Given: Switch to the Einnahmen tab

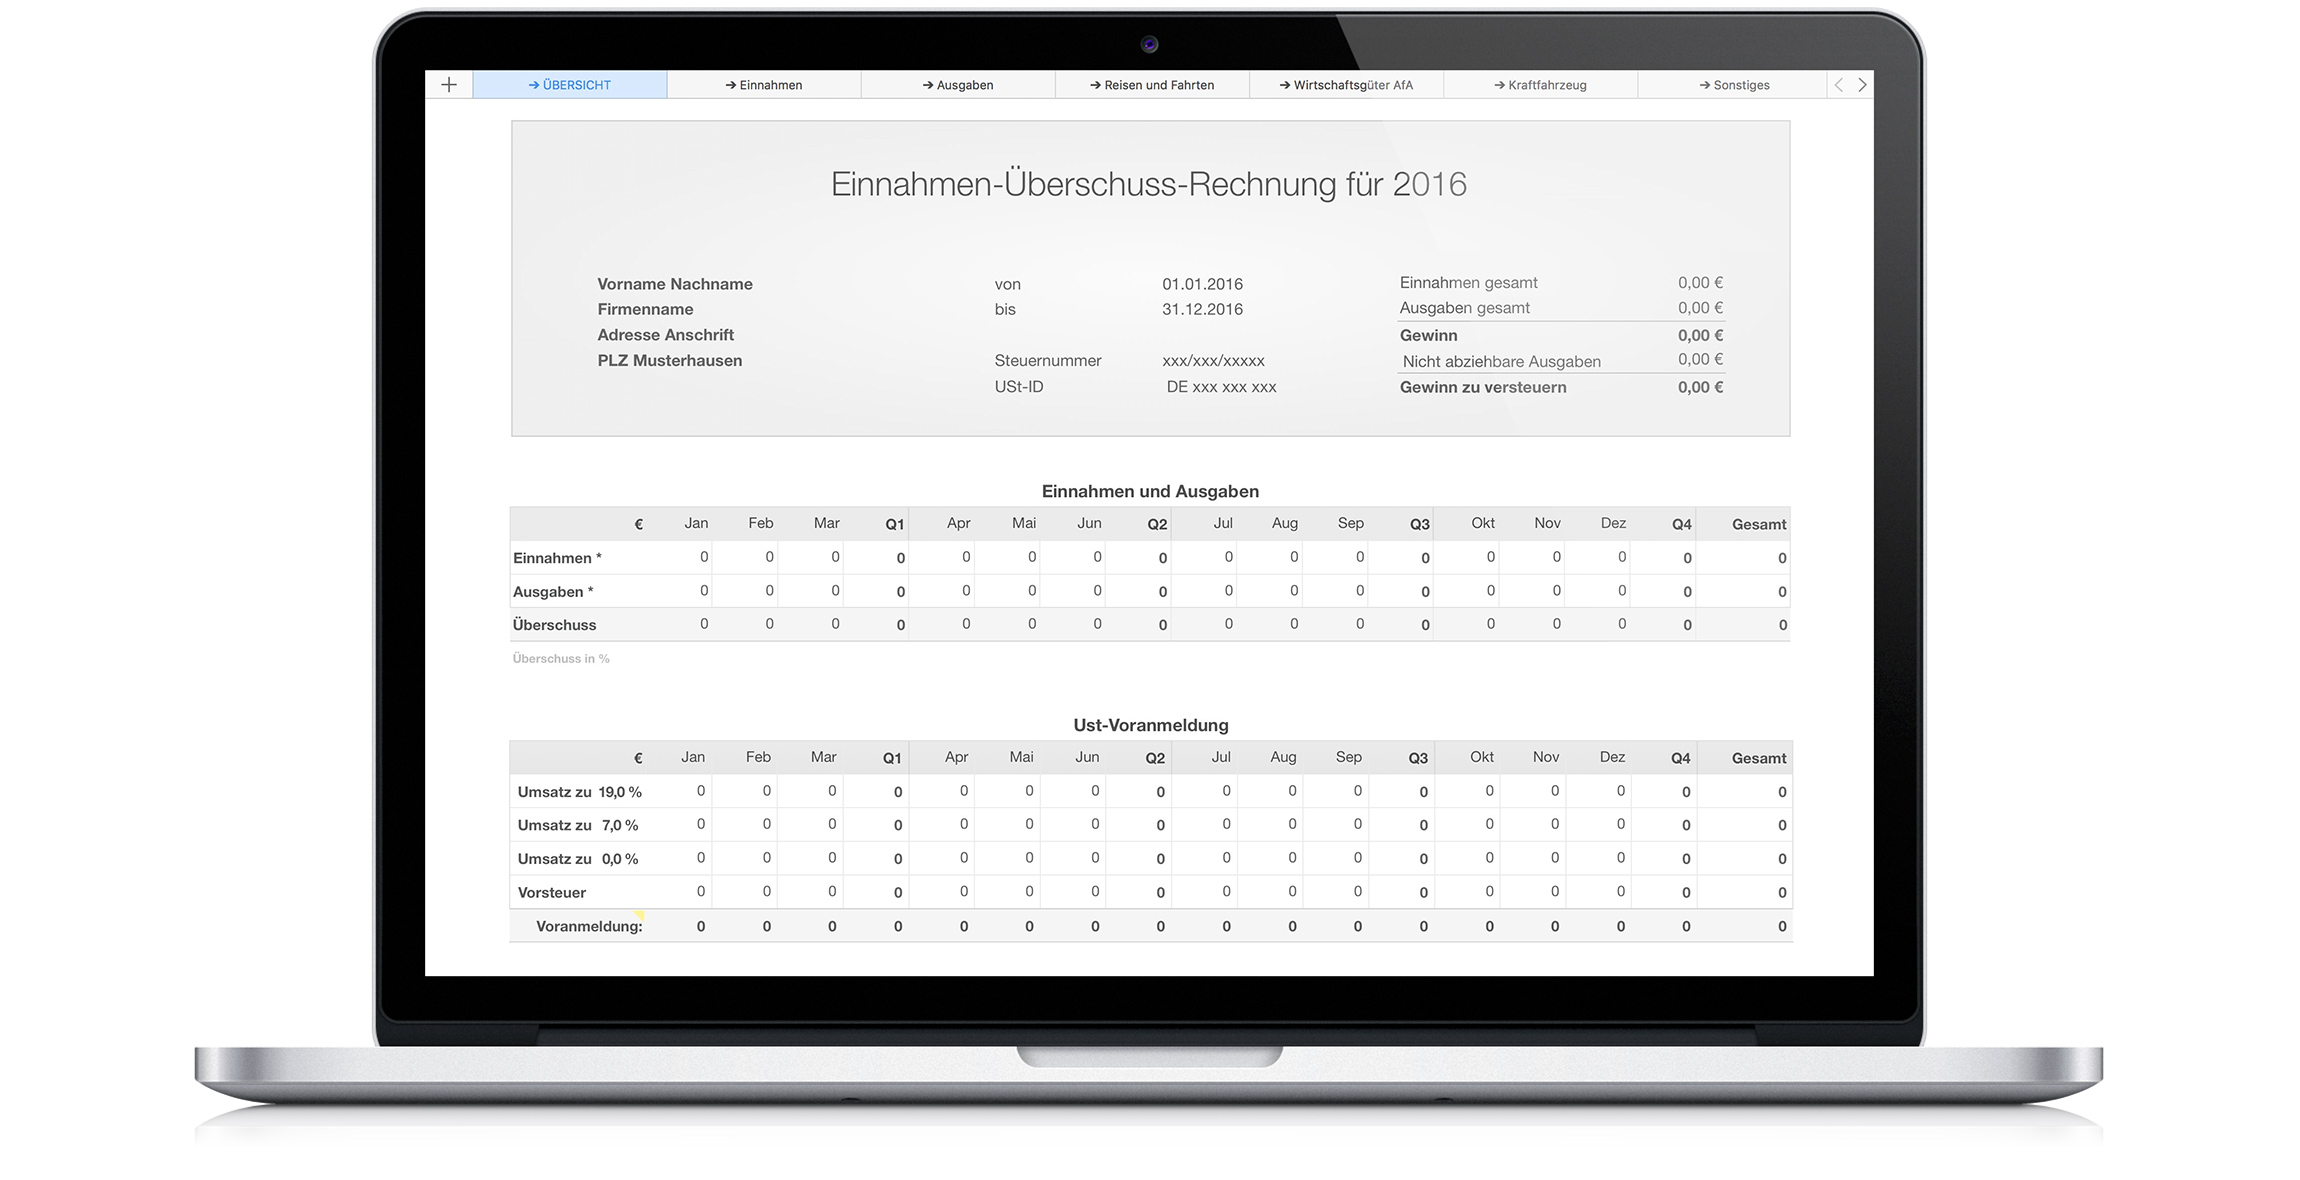Looking at the screenshot, I should pos(764,85).
